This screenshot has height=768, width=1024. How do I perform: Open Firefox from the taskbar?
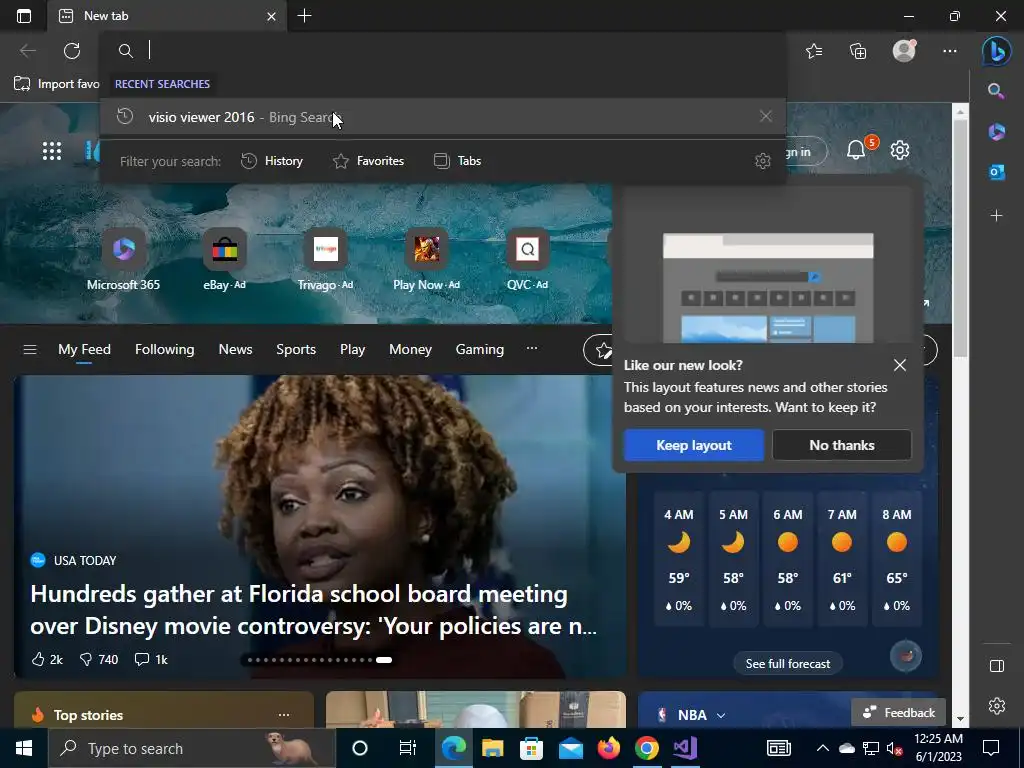pos(609,748)
